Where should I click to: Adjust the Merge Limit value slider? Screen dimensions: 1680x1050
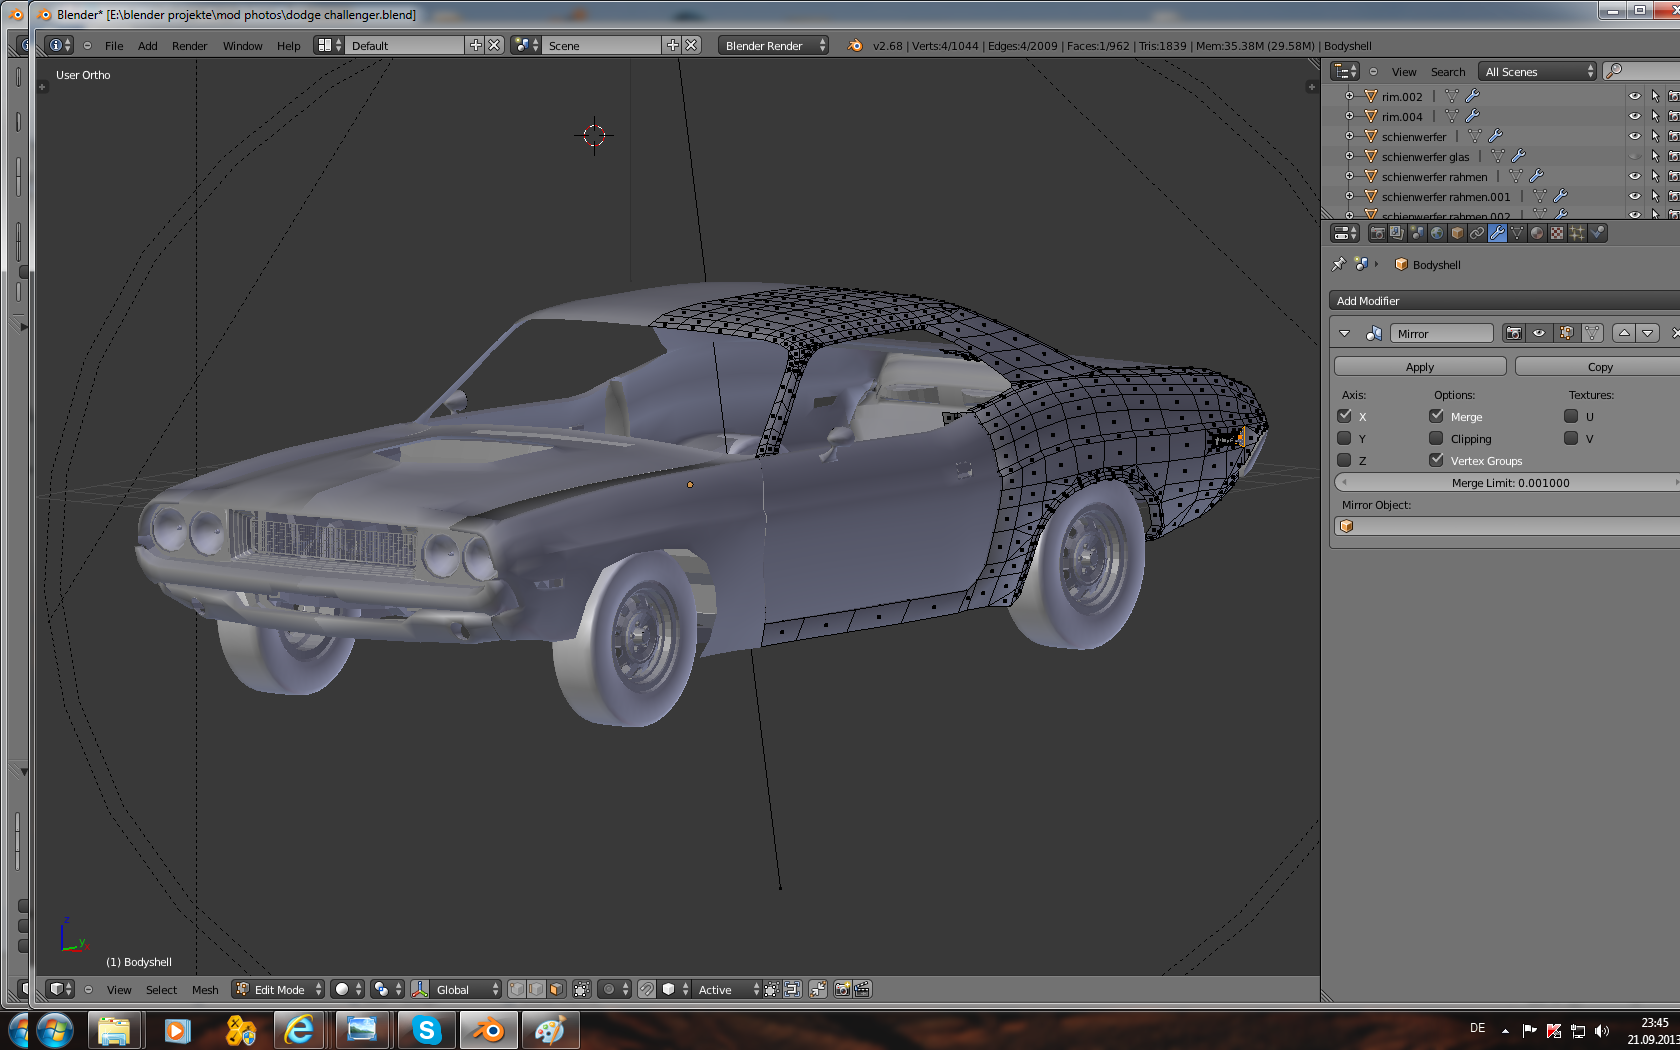point(1508,482)
